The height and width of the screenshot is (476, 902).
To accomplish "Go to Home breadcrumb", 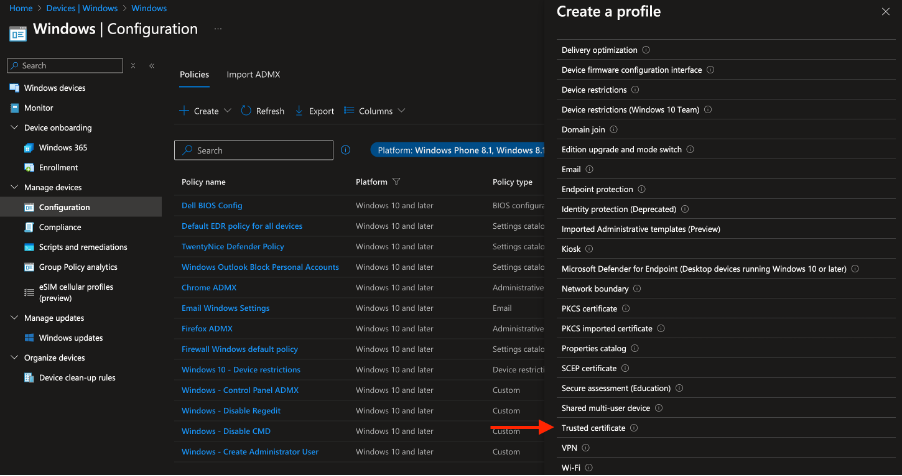I will 21,8.
